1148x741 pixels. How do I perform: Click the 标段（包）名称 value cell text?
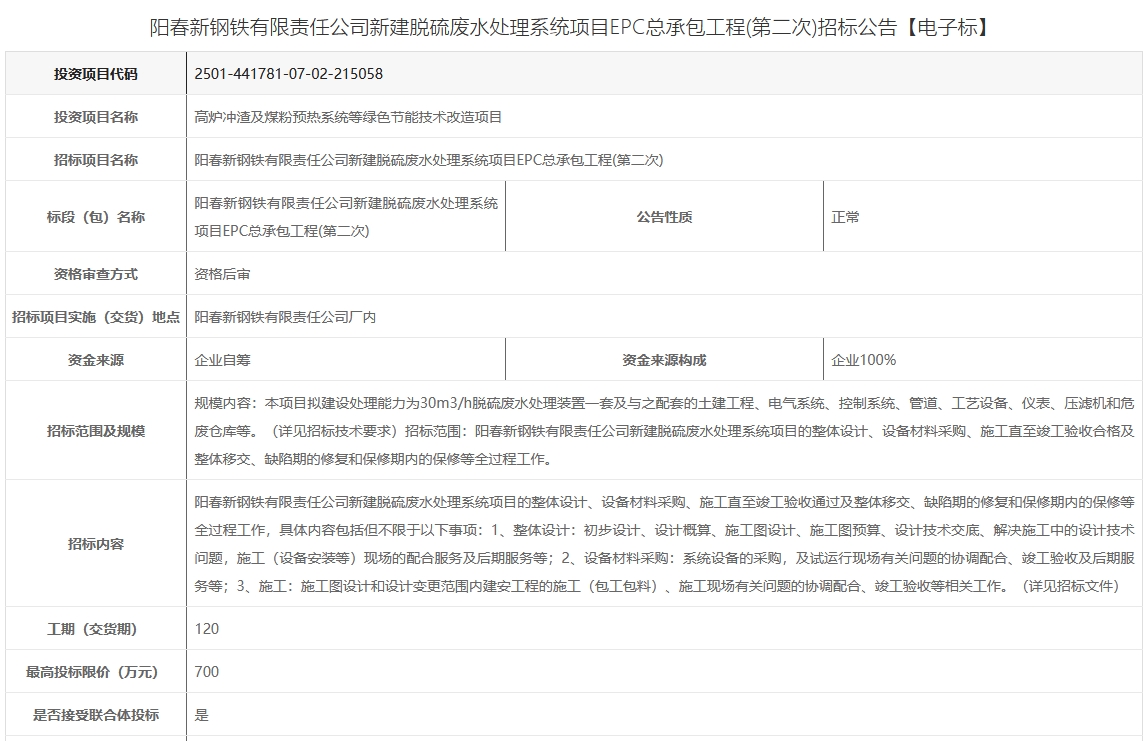[x=346, y=217]
